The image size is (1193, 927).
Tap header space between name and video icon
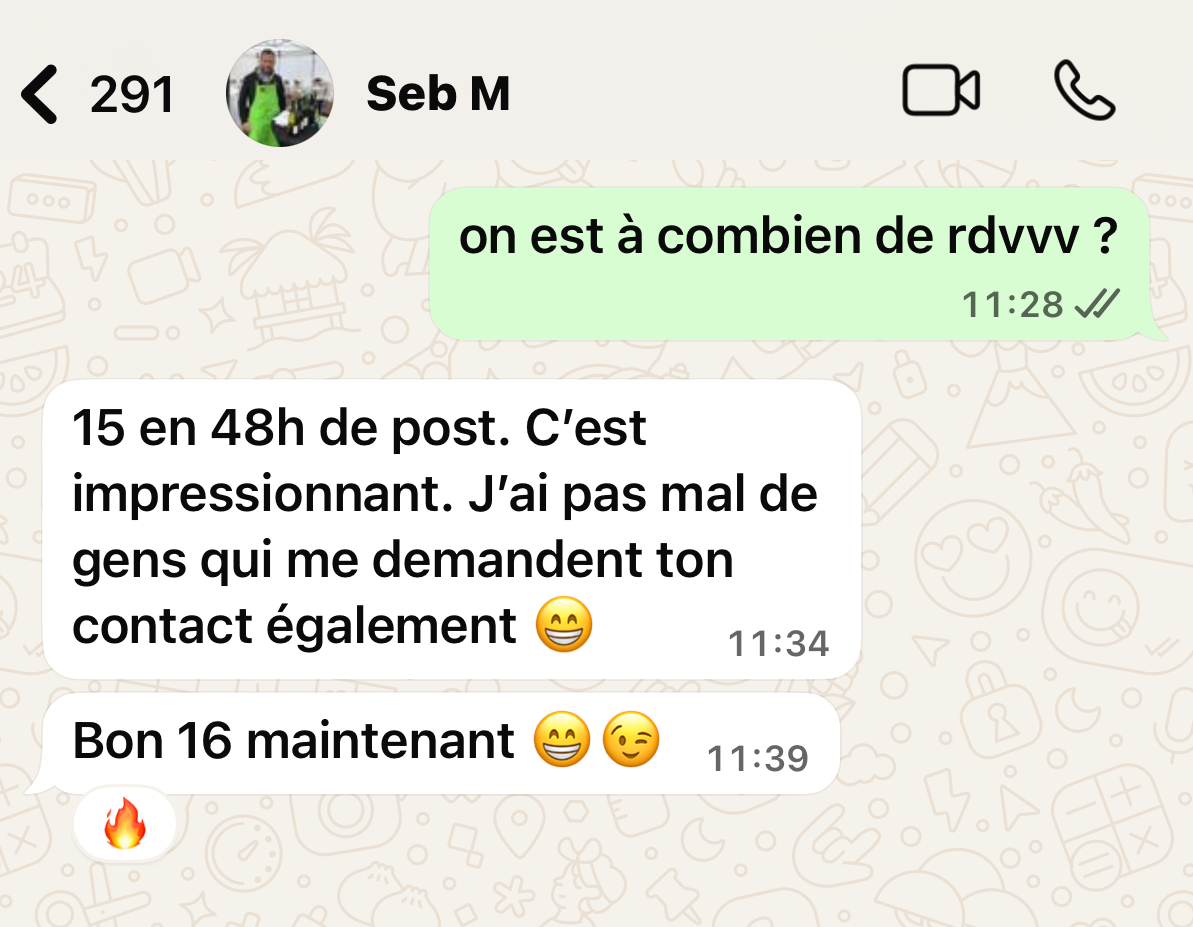[706, 93]
